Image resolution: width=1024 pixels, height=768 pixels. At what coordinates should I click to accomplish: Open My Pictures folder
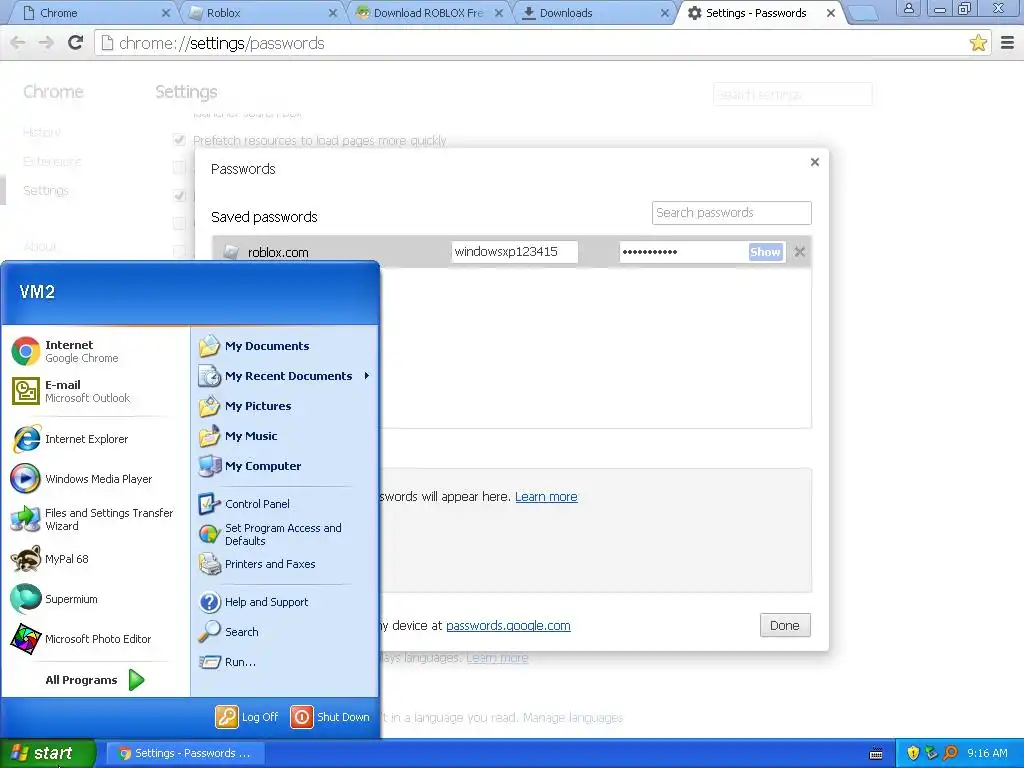click(x=245, y=406)
